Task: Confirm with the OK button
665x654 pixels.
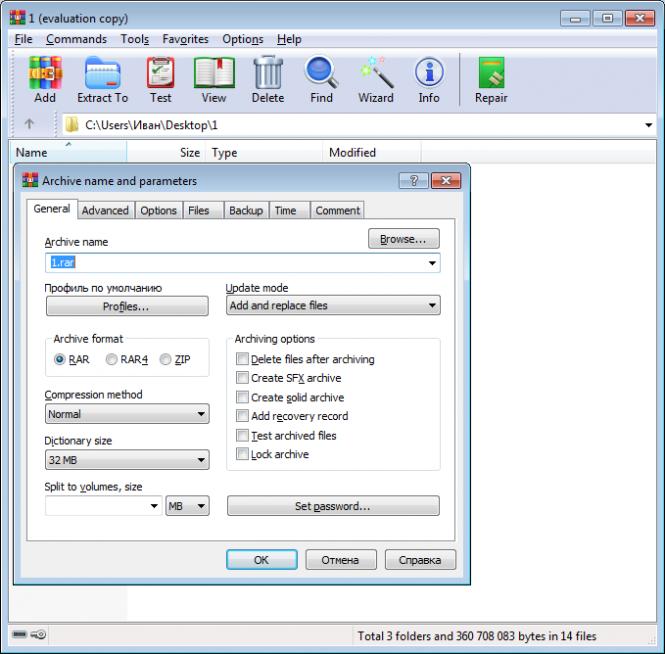Action: (x=262, y=560)
